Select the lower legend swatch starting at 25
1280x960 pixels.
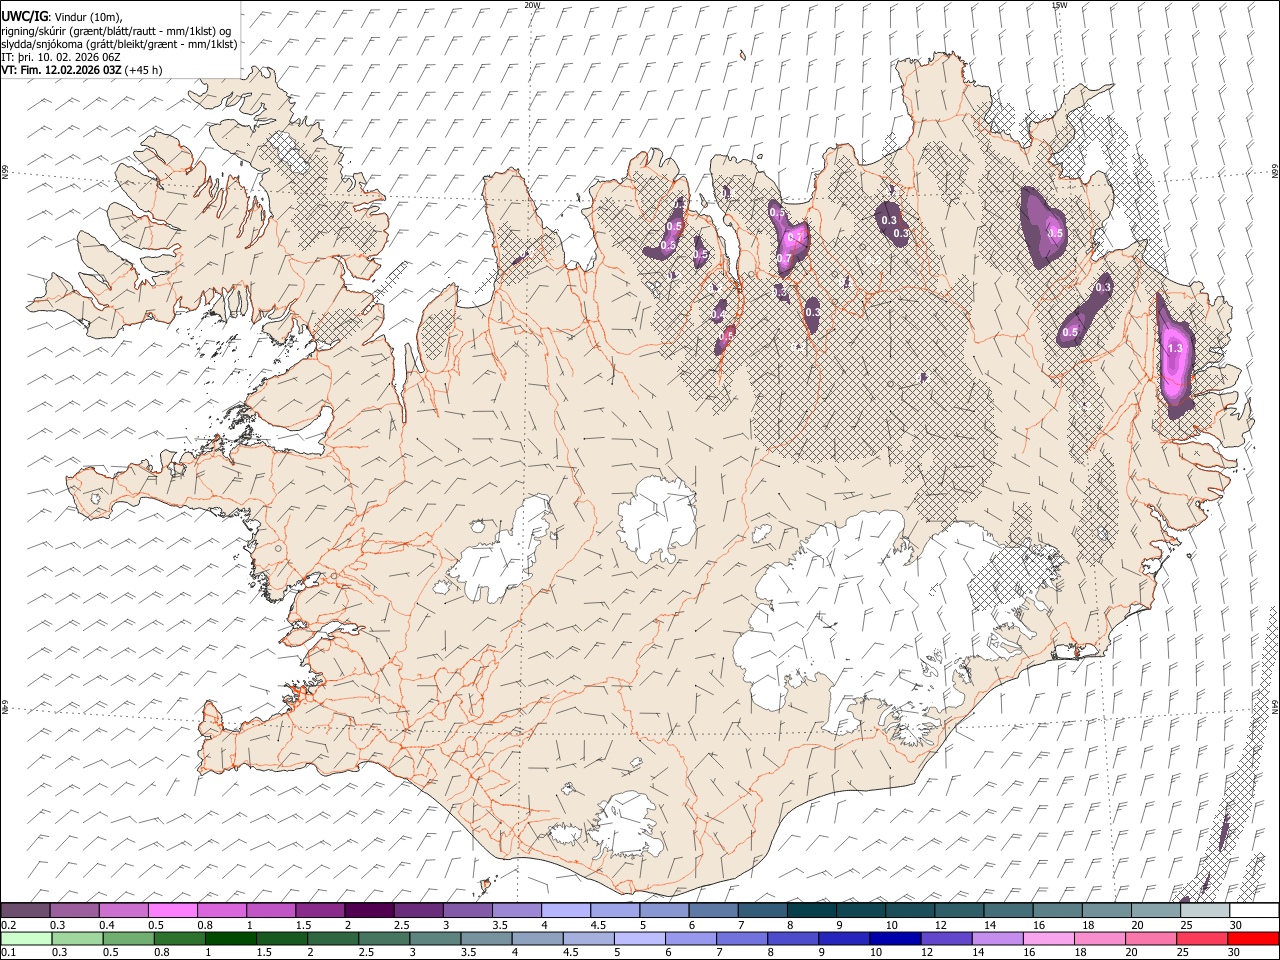1200,938
